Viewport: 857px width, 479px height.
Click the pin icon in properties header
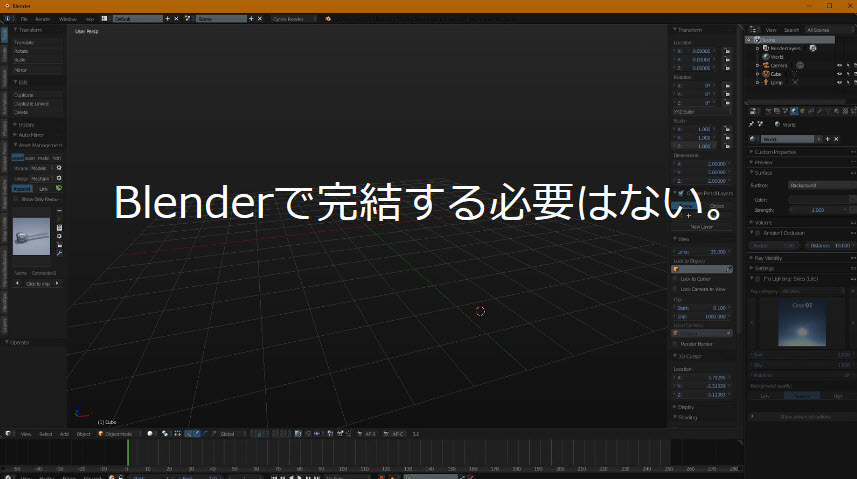tap(752, 124)
